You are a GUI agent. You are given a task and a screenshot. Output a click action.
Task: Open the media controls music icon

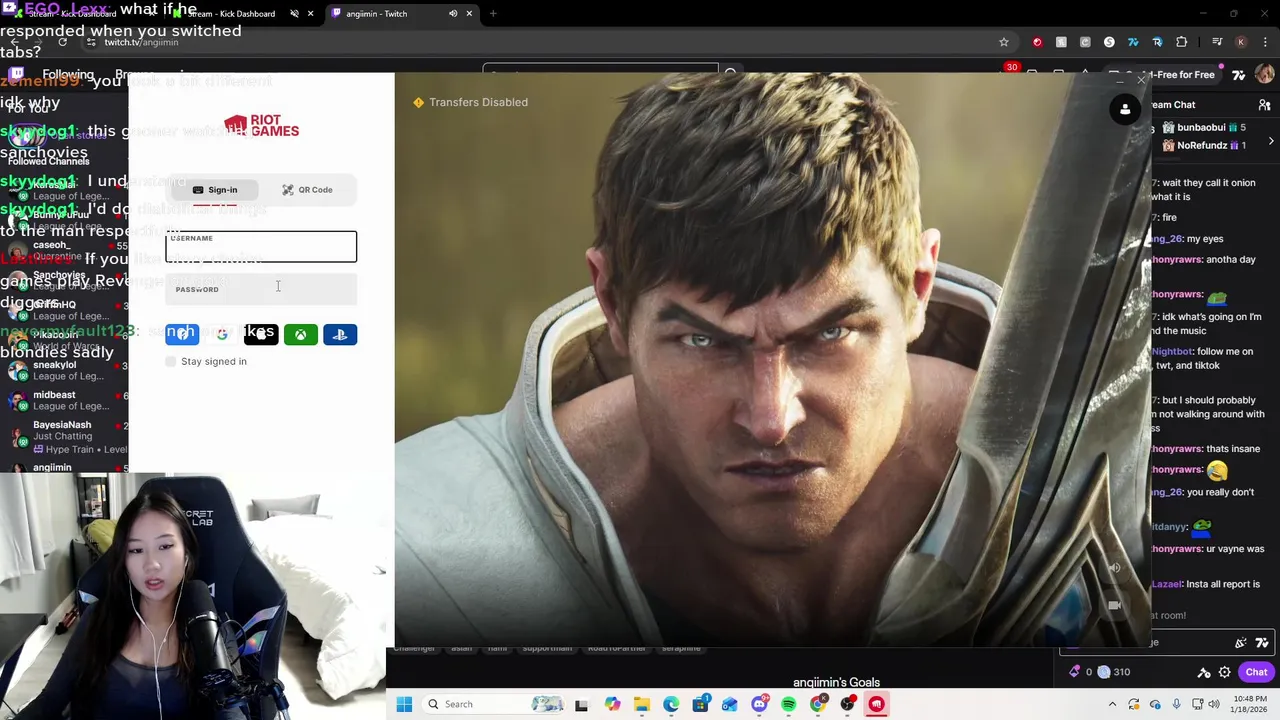tap(1217, 42)
